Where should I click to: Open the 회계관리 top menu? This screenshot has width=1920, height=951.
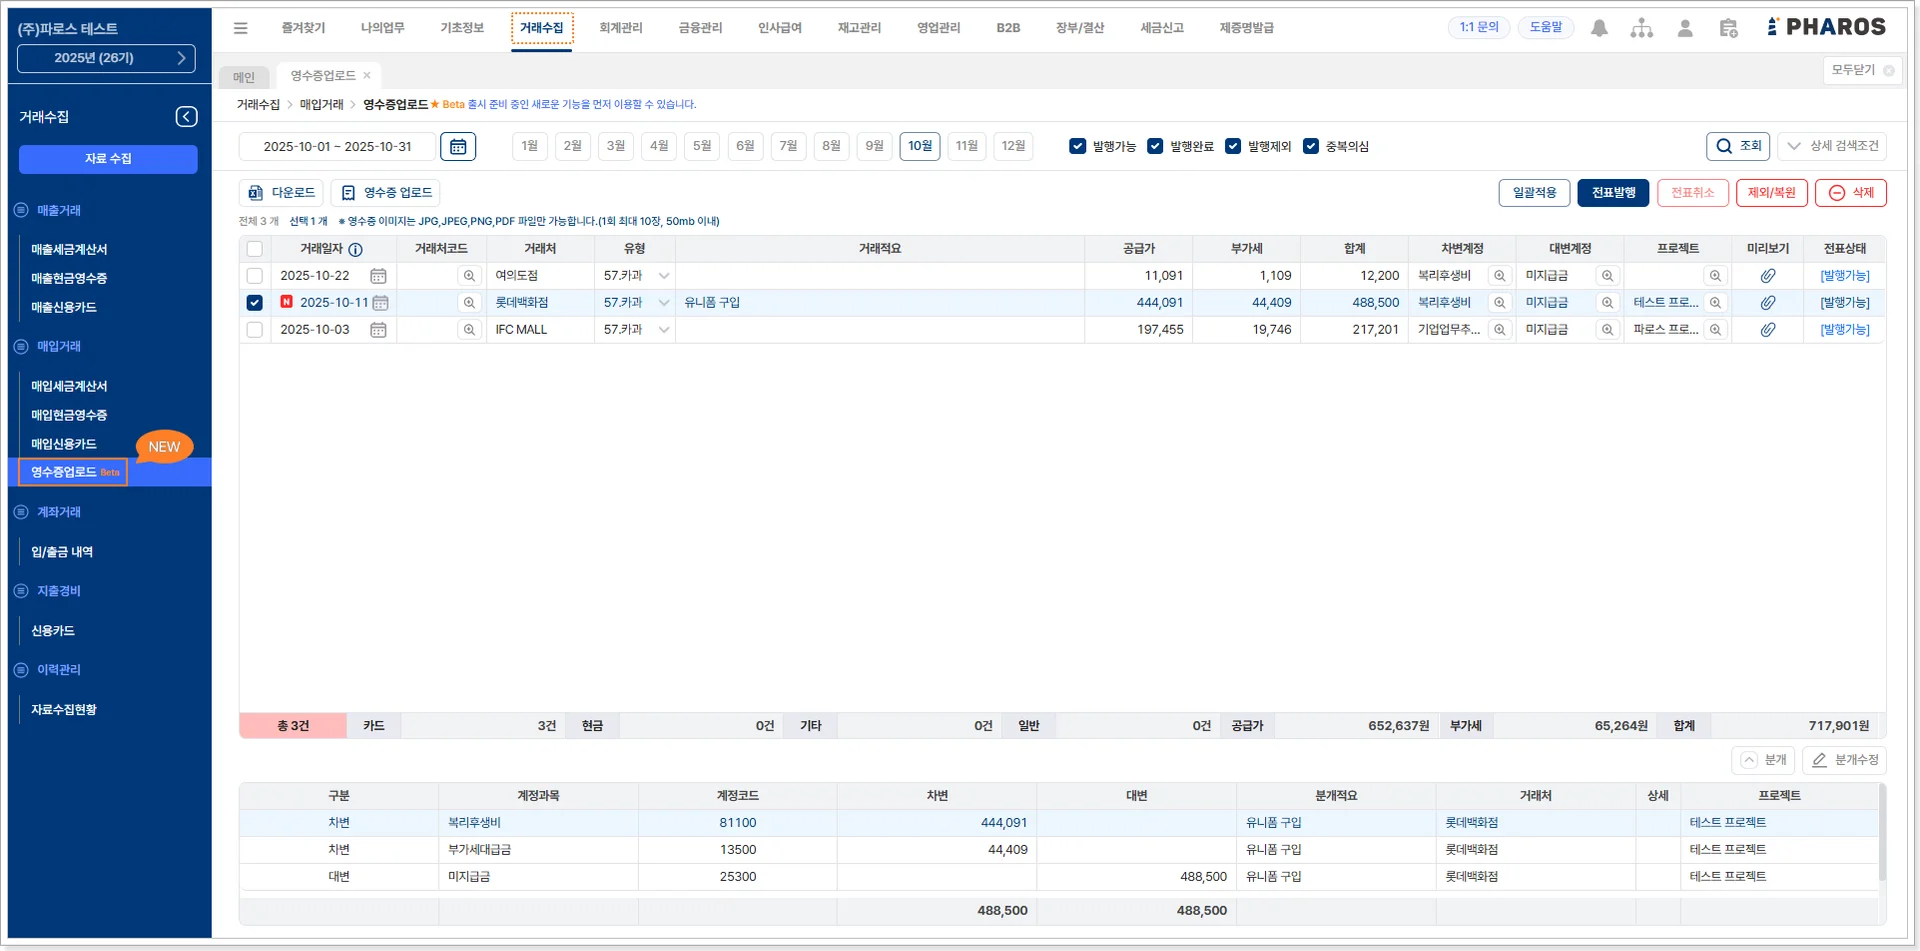[620, 28]
